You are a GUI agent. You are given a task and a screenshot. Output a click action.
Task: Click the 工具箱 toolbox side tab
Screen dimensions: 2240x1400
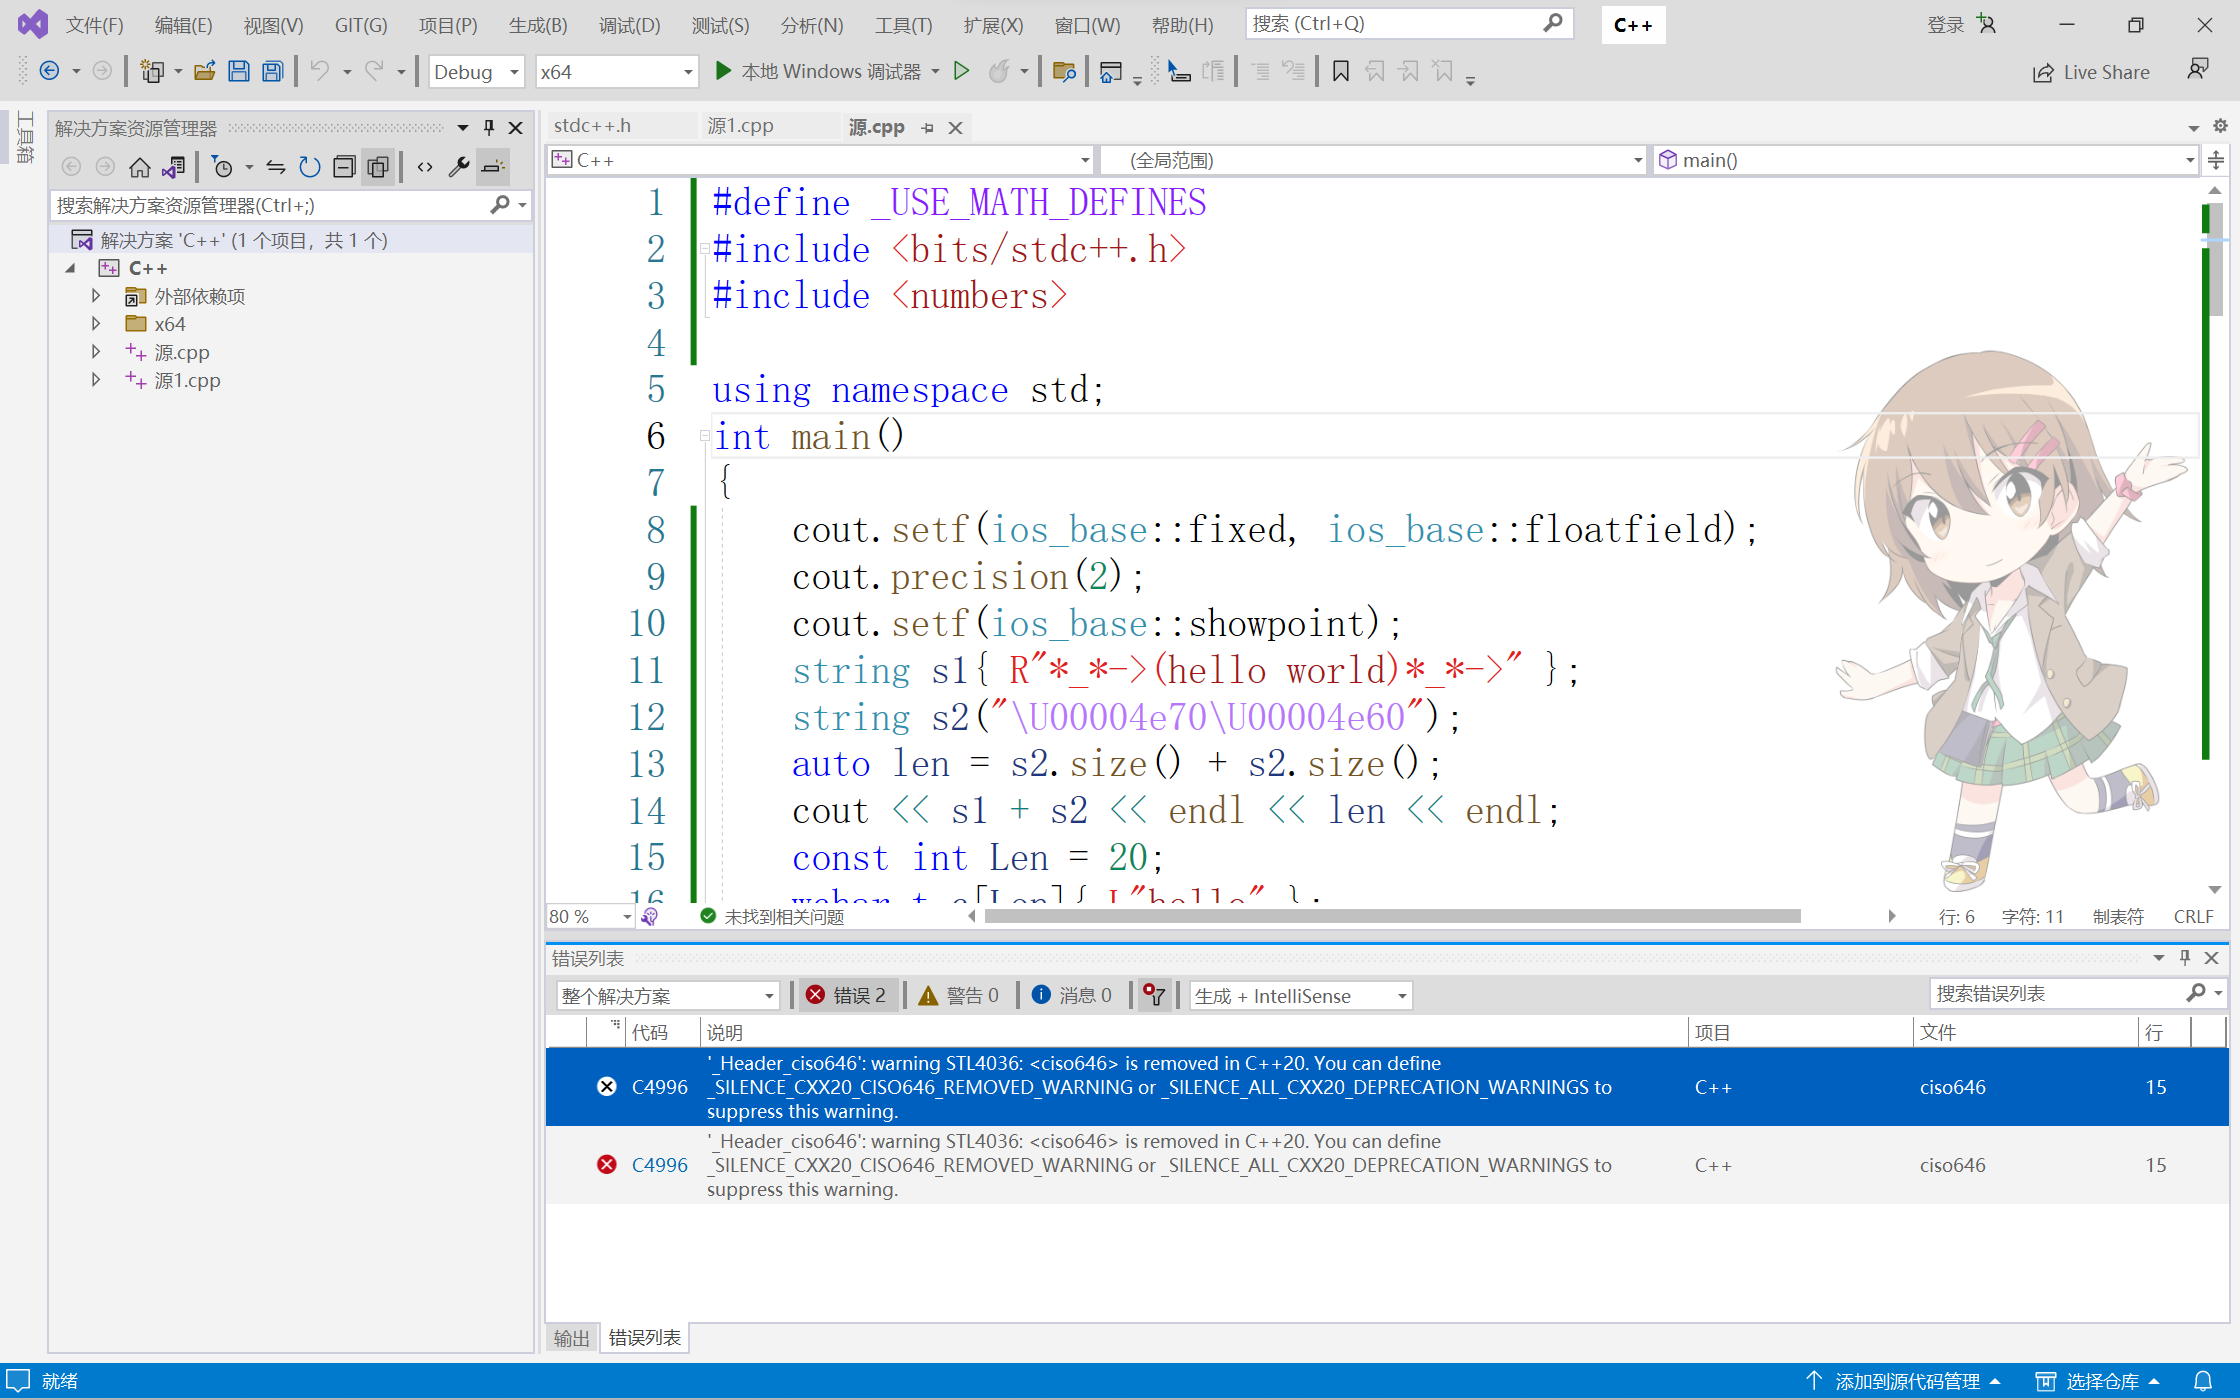coord(25,136)
